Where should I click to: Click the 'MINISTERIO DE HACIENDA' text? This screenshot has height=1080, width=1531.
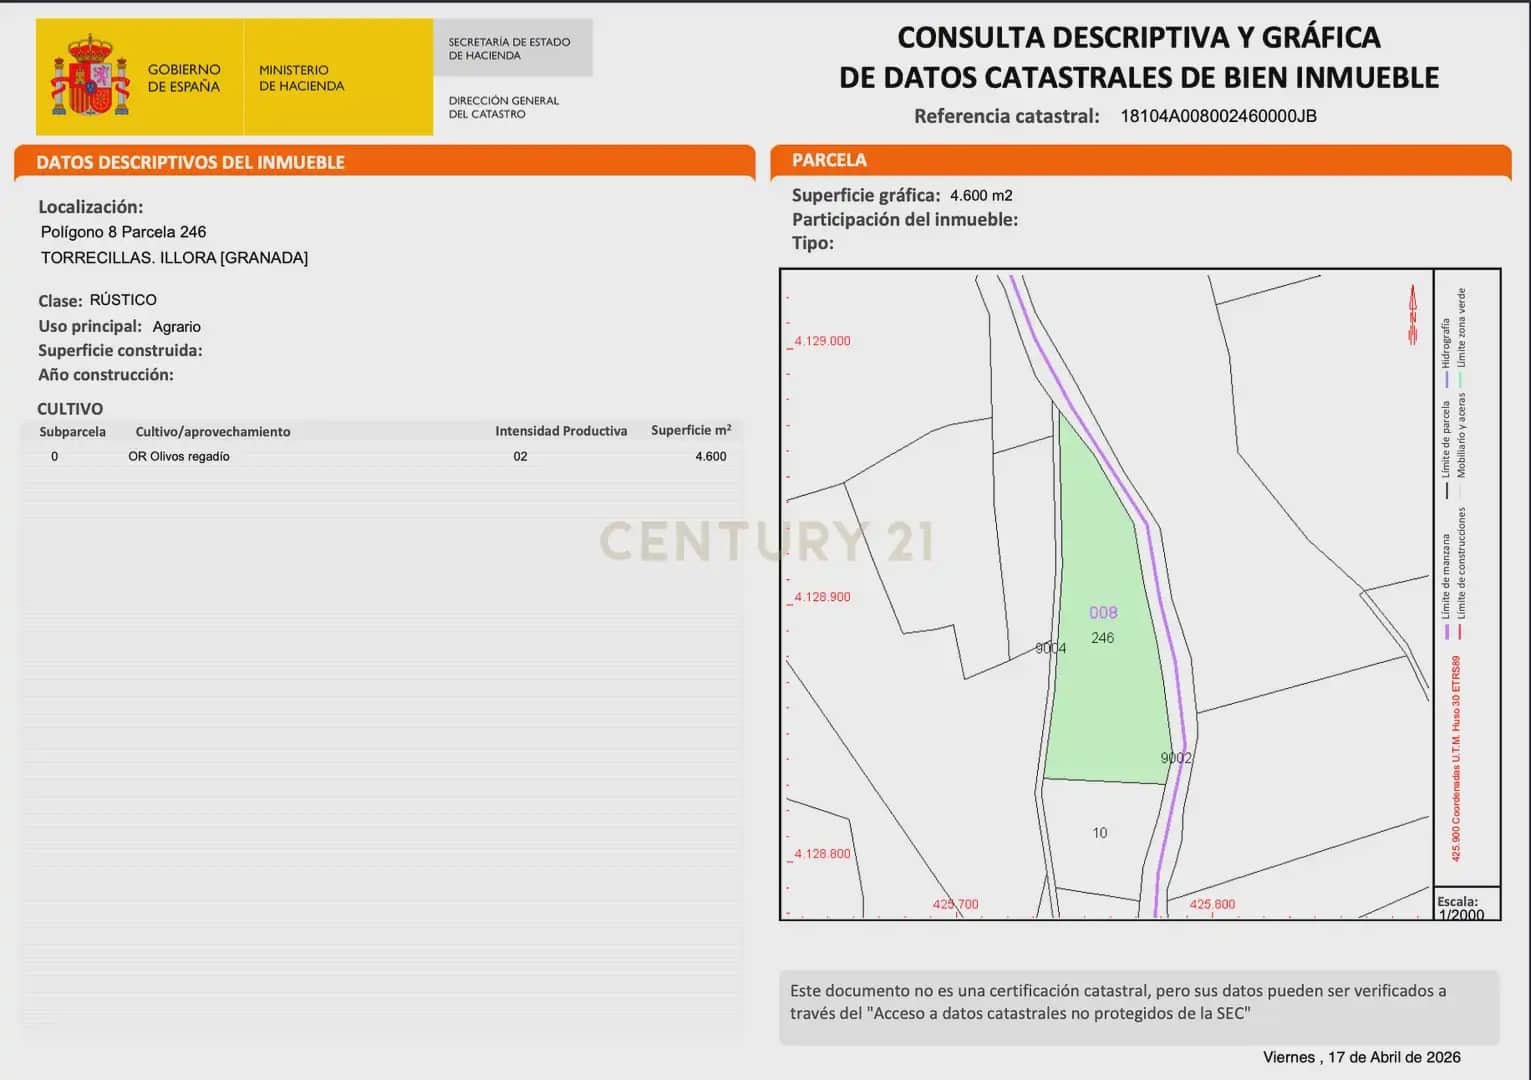coord(301,78)
